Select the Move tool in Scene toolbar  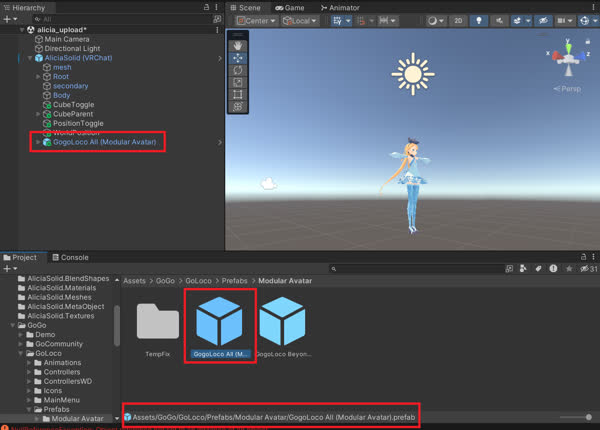[x=238, y=57]
